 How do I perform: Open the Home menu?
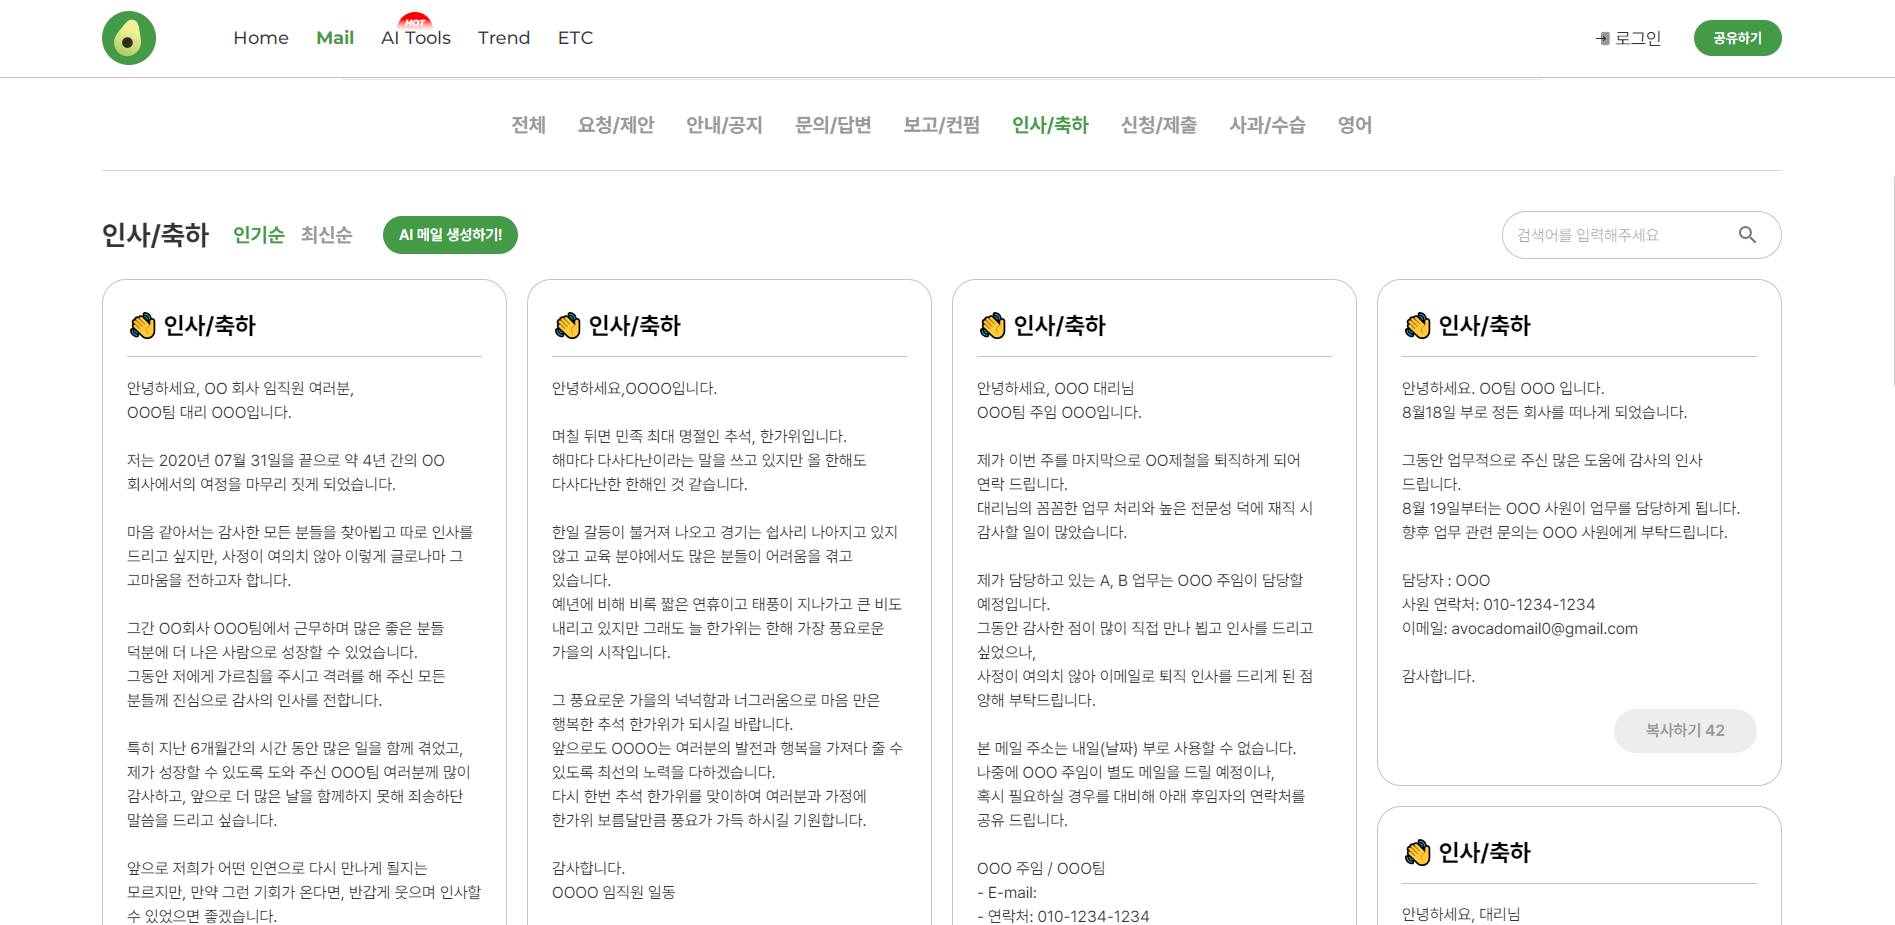pyautogui.click(x=261, y=38)
